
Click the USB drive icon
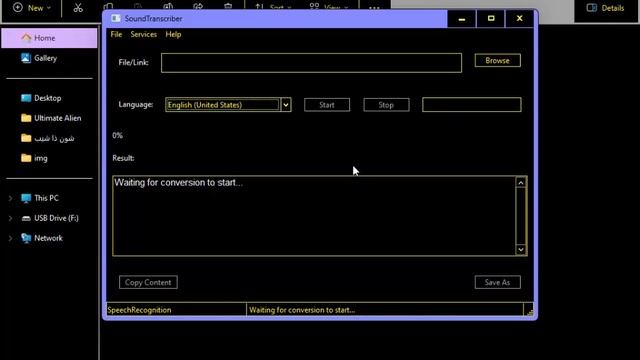pyautogui.click(x=26, y=218)
